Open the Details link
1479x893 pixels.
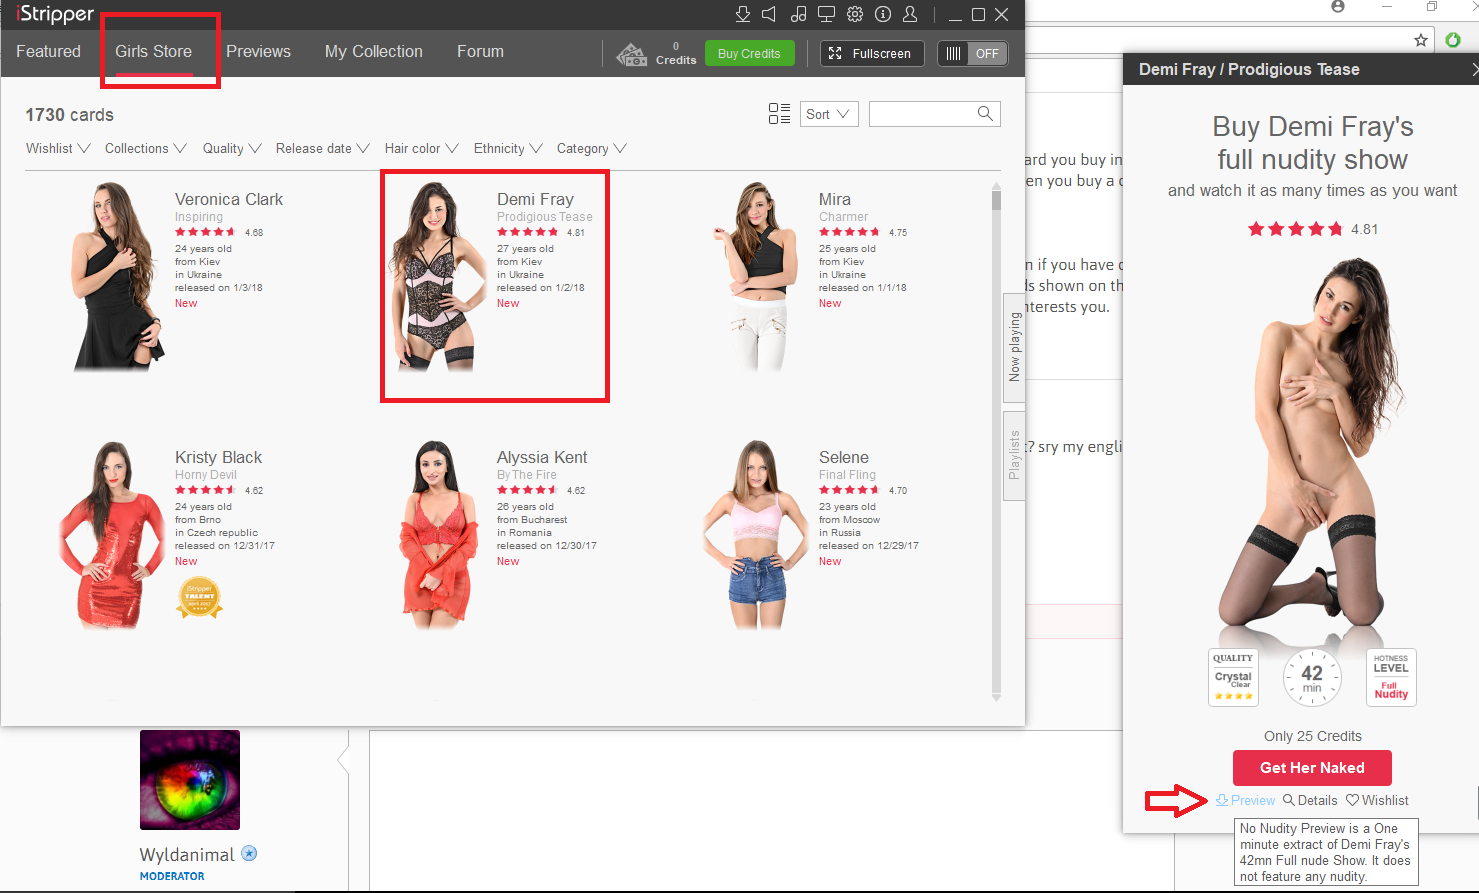click(1310, 800)
